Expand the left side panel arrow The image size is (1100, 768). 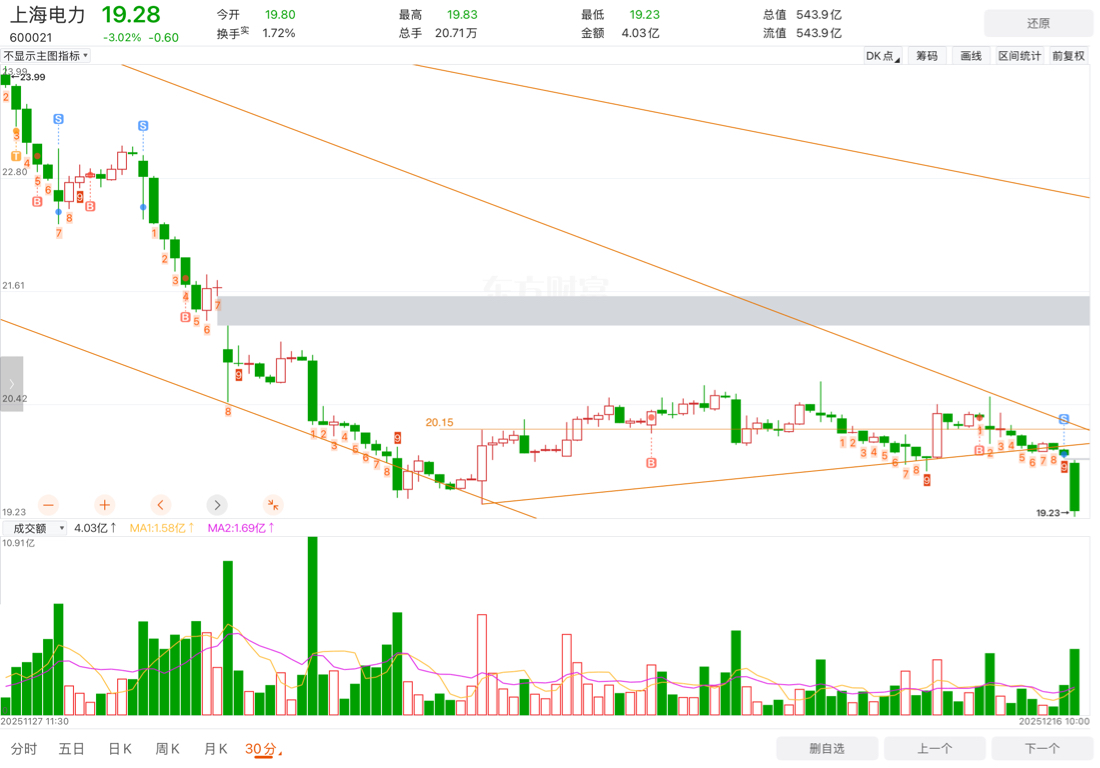[11, 384]
